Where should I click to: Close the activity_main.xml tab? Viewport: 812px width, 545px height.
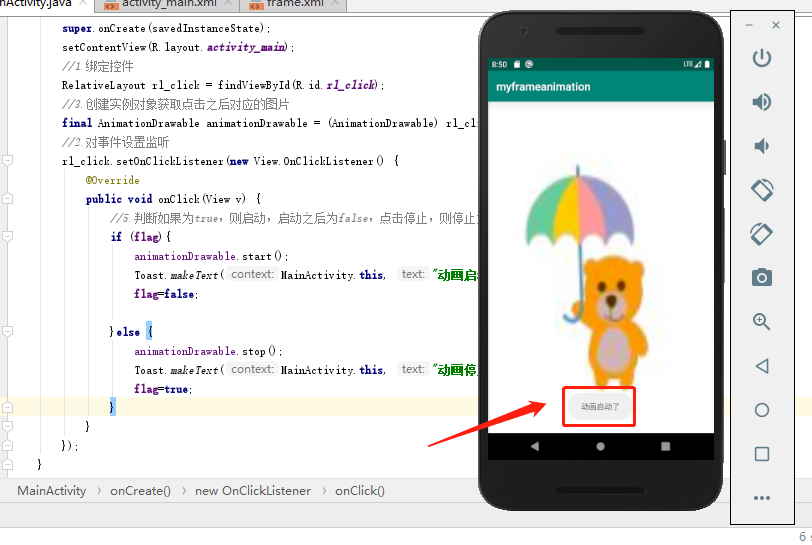pyautogui.click(x=228, y=3)
